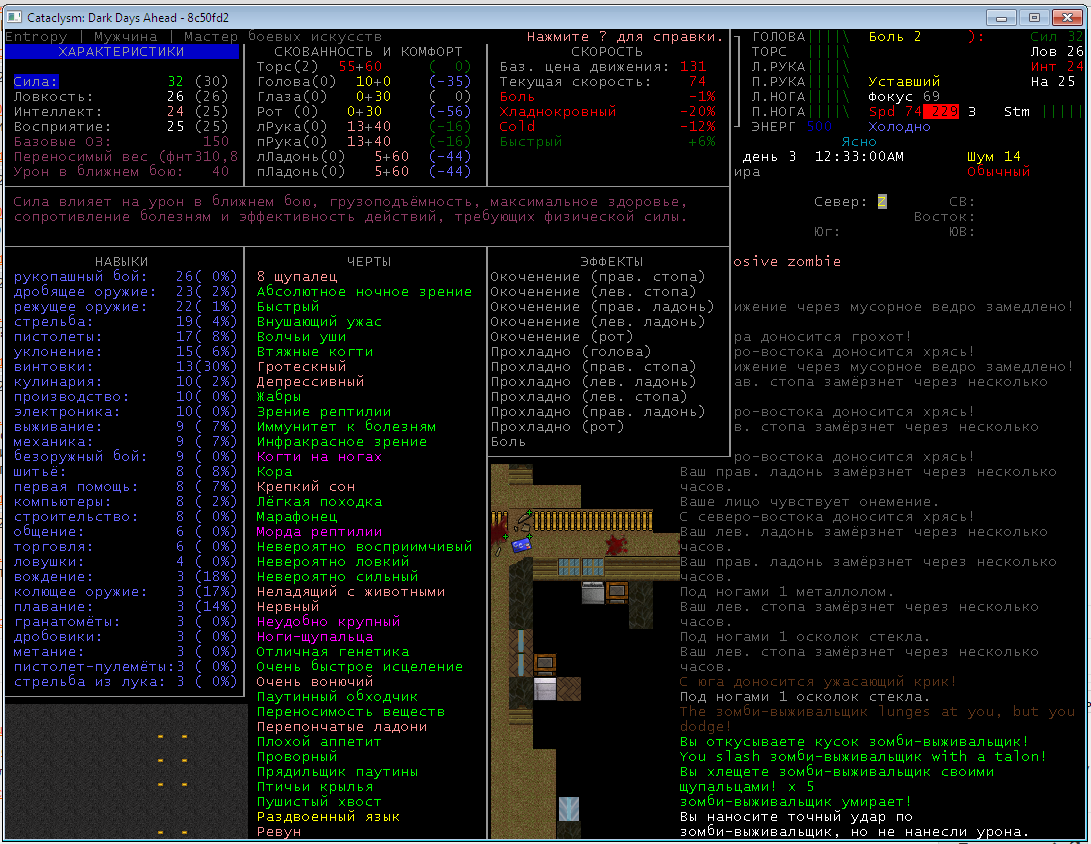Click the П.НОГА body part health bar

827,111
